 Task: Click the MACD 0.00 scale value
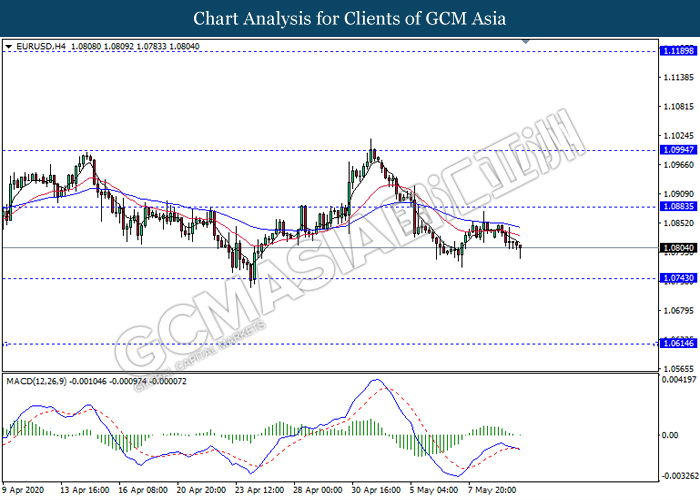[x=670, y=435]
